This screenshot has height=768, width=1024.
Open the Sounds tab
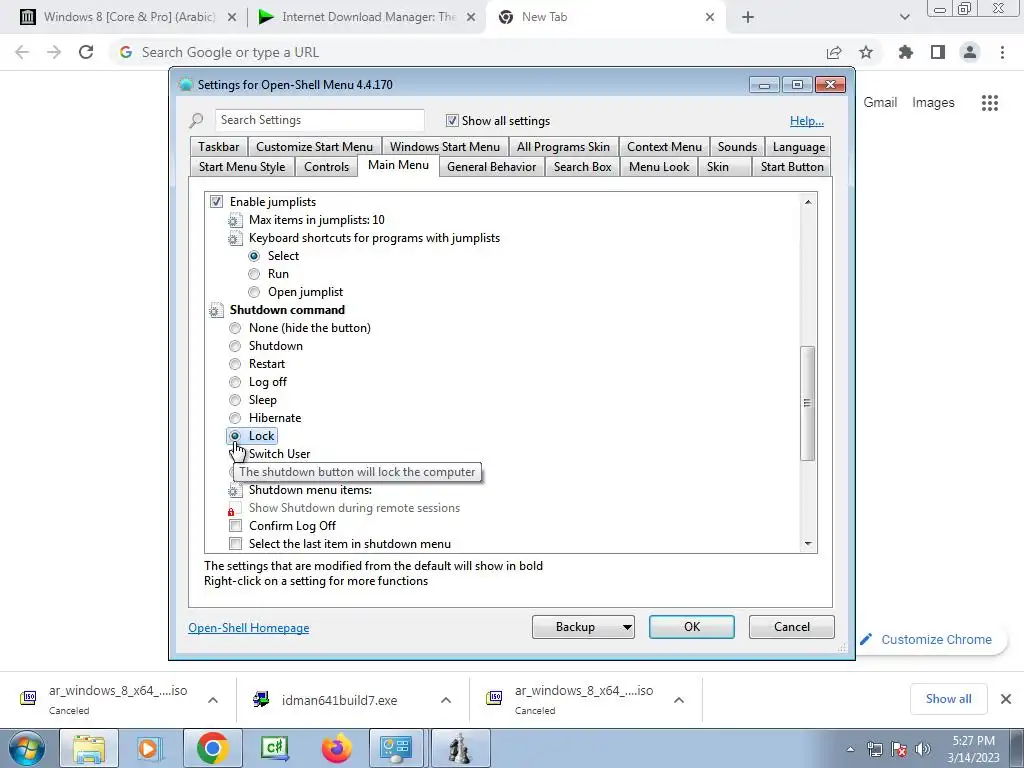[737, 147]
